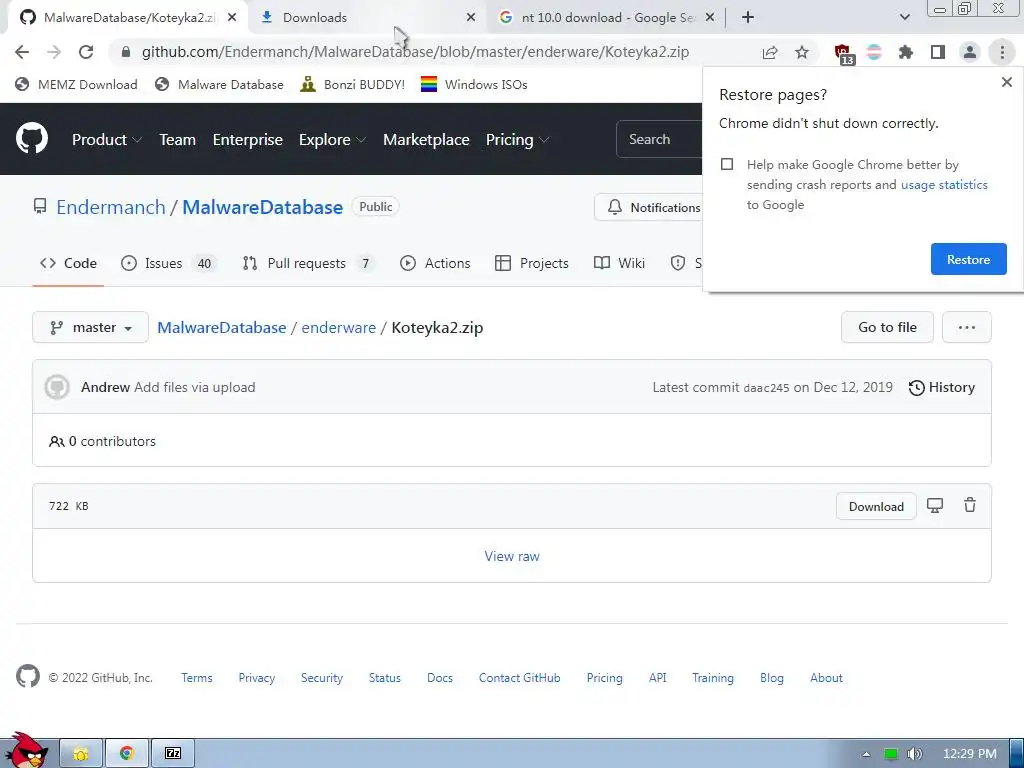
Task: Delete this file with trash icon
Action: [x=970, y=505]
